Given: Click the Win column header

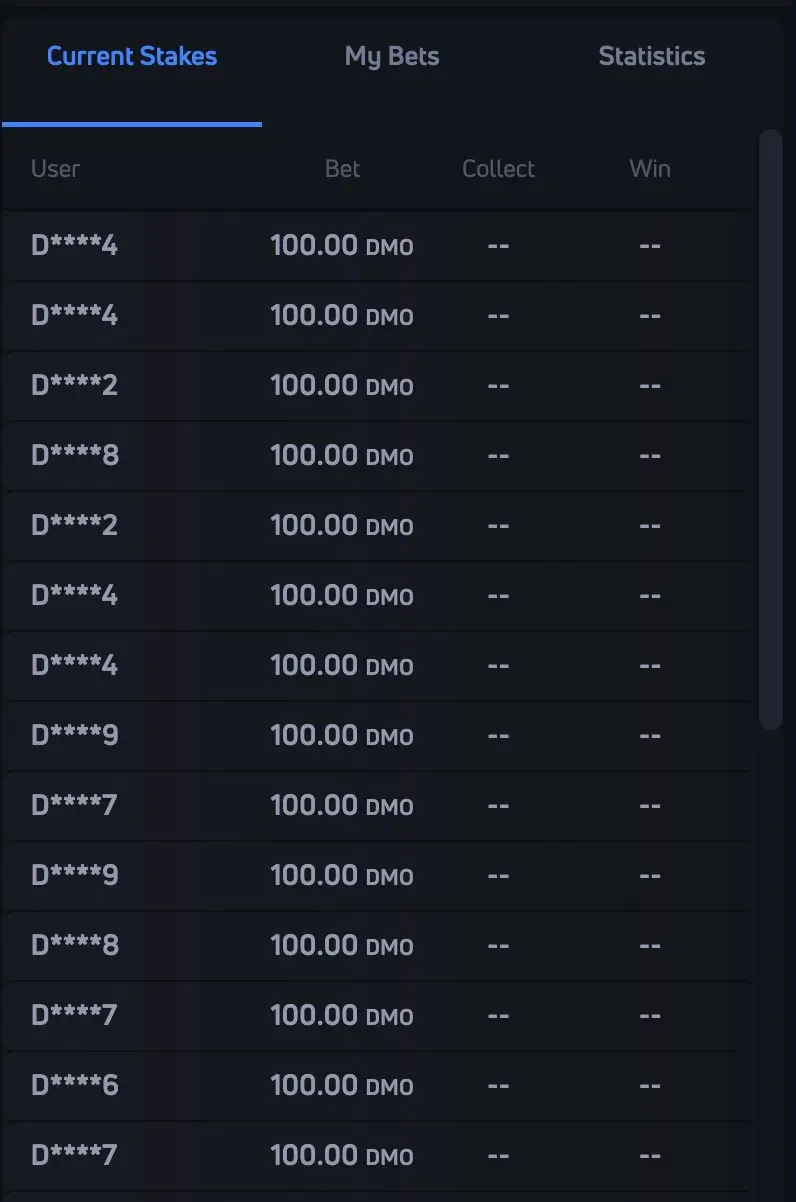Looking at the screenshot, I should pos(649,169).
